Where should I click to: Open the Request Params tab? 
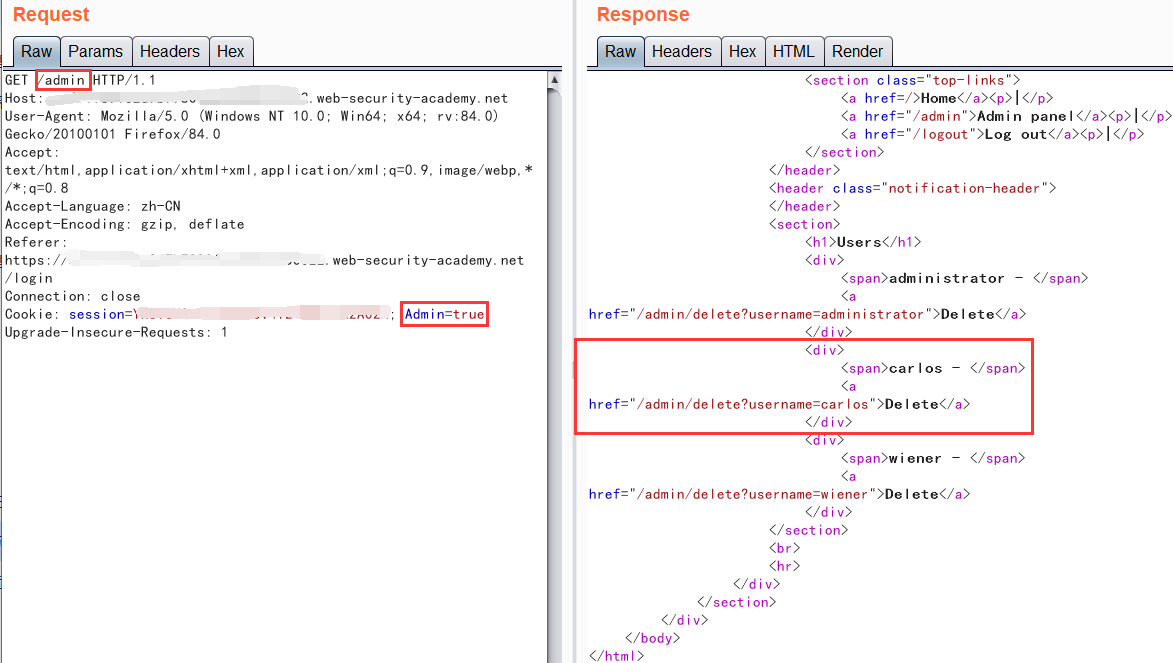coord(95,52)
